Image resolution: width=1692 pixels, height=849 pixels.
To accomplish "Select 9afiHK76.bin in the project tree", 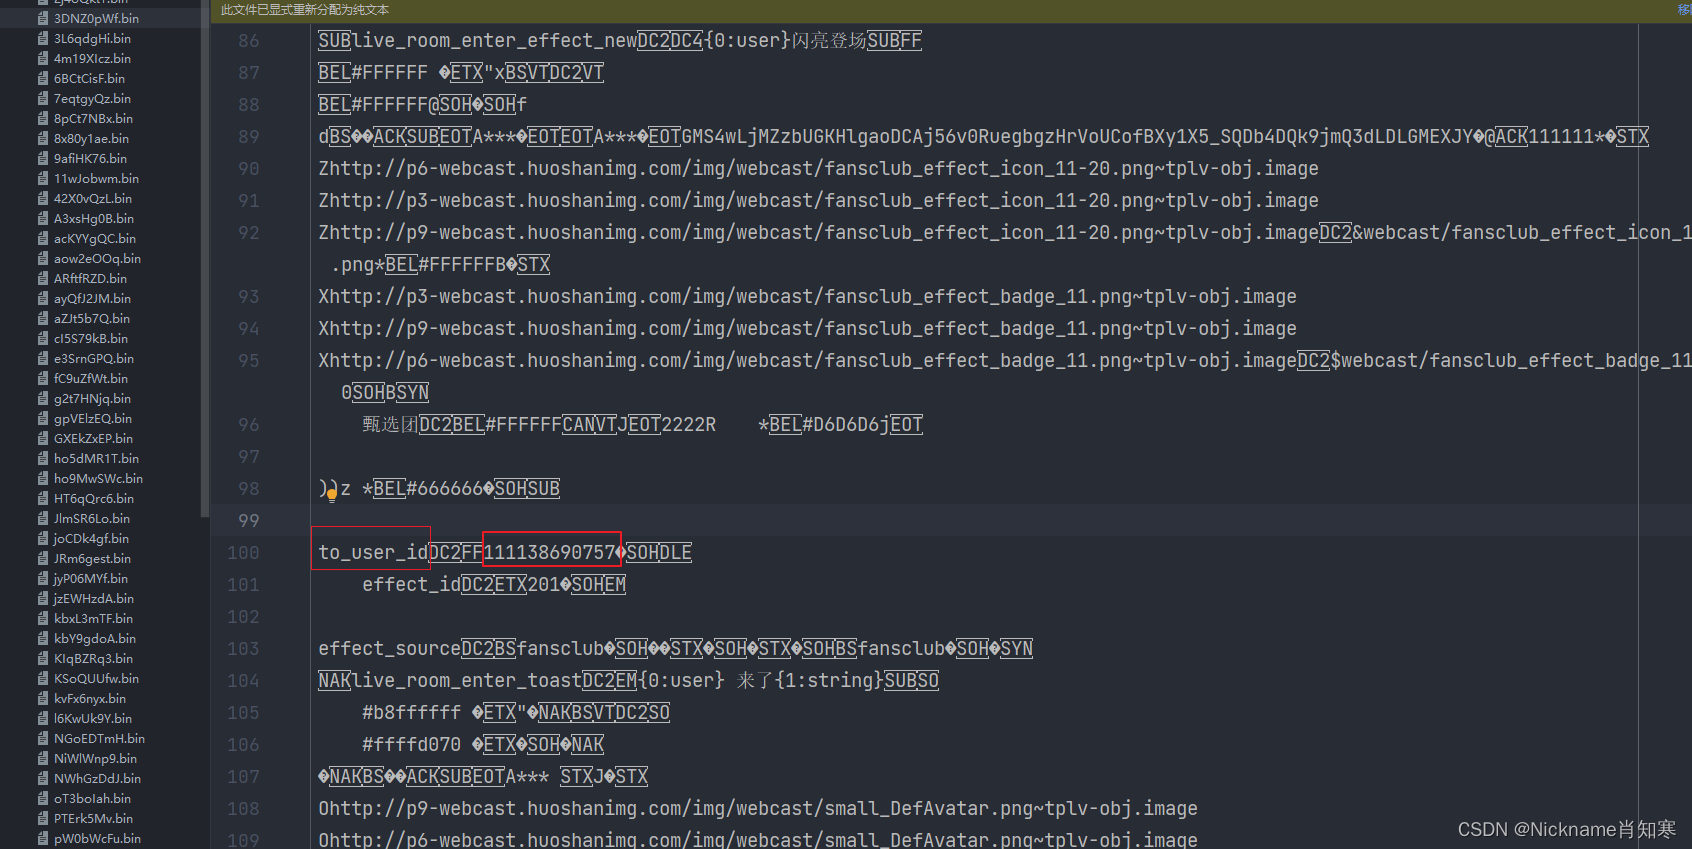I will pos(90,158).
